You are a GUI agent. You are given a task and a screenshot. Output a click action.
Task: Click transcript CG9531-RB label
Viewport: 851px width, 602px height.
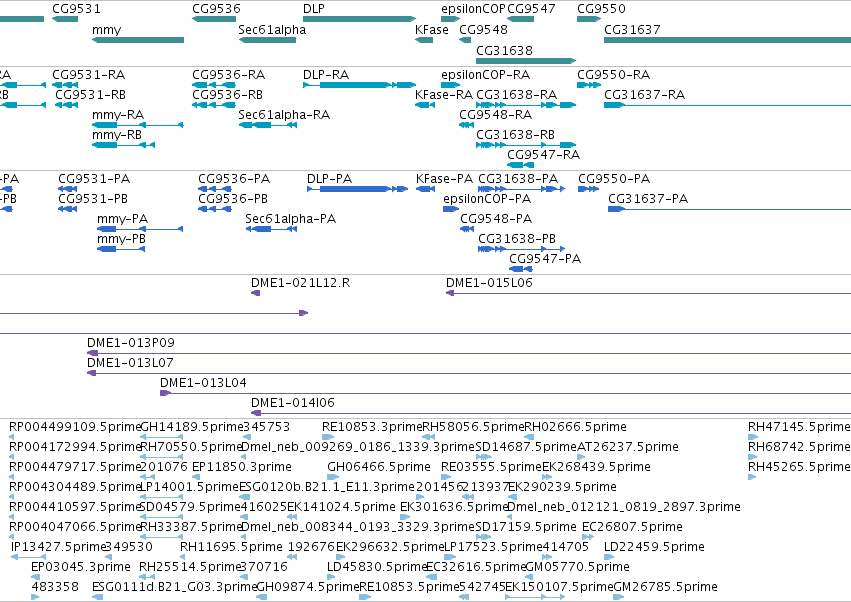91,94
